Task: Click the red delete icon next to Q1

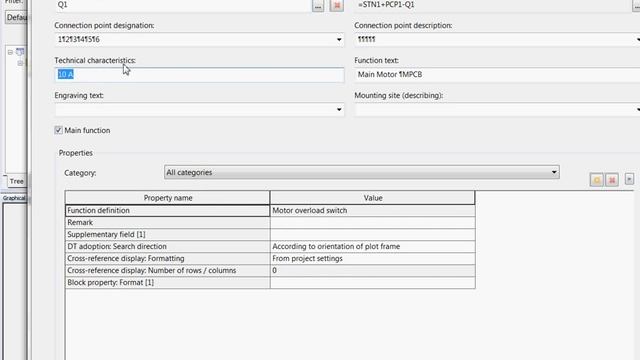Action: pyautogui.click(x=337, y=6)
